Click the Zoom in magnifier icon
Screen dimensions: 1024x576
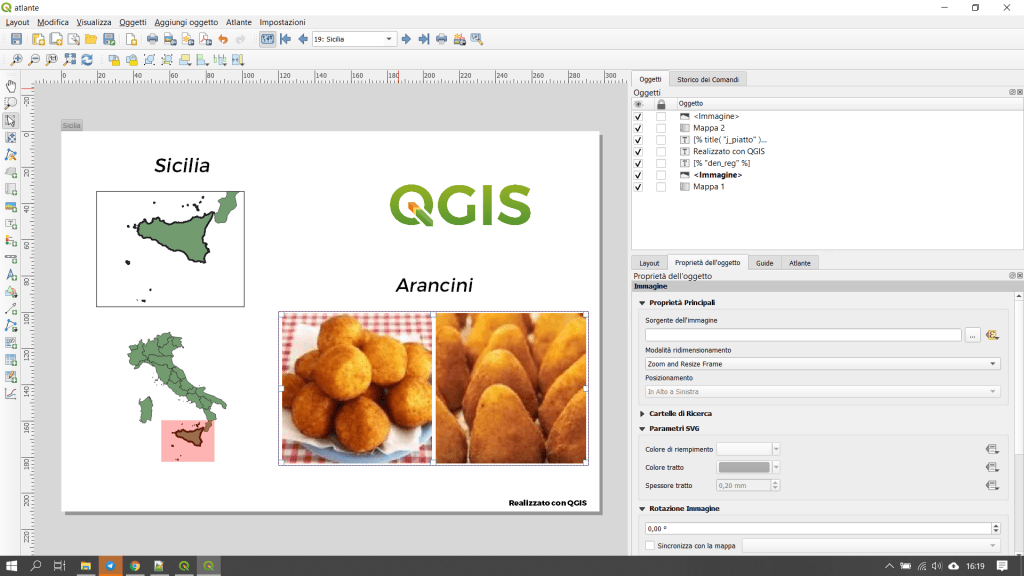tap(17, 60)
